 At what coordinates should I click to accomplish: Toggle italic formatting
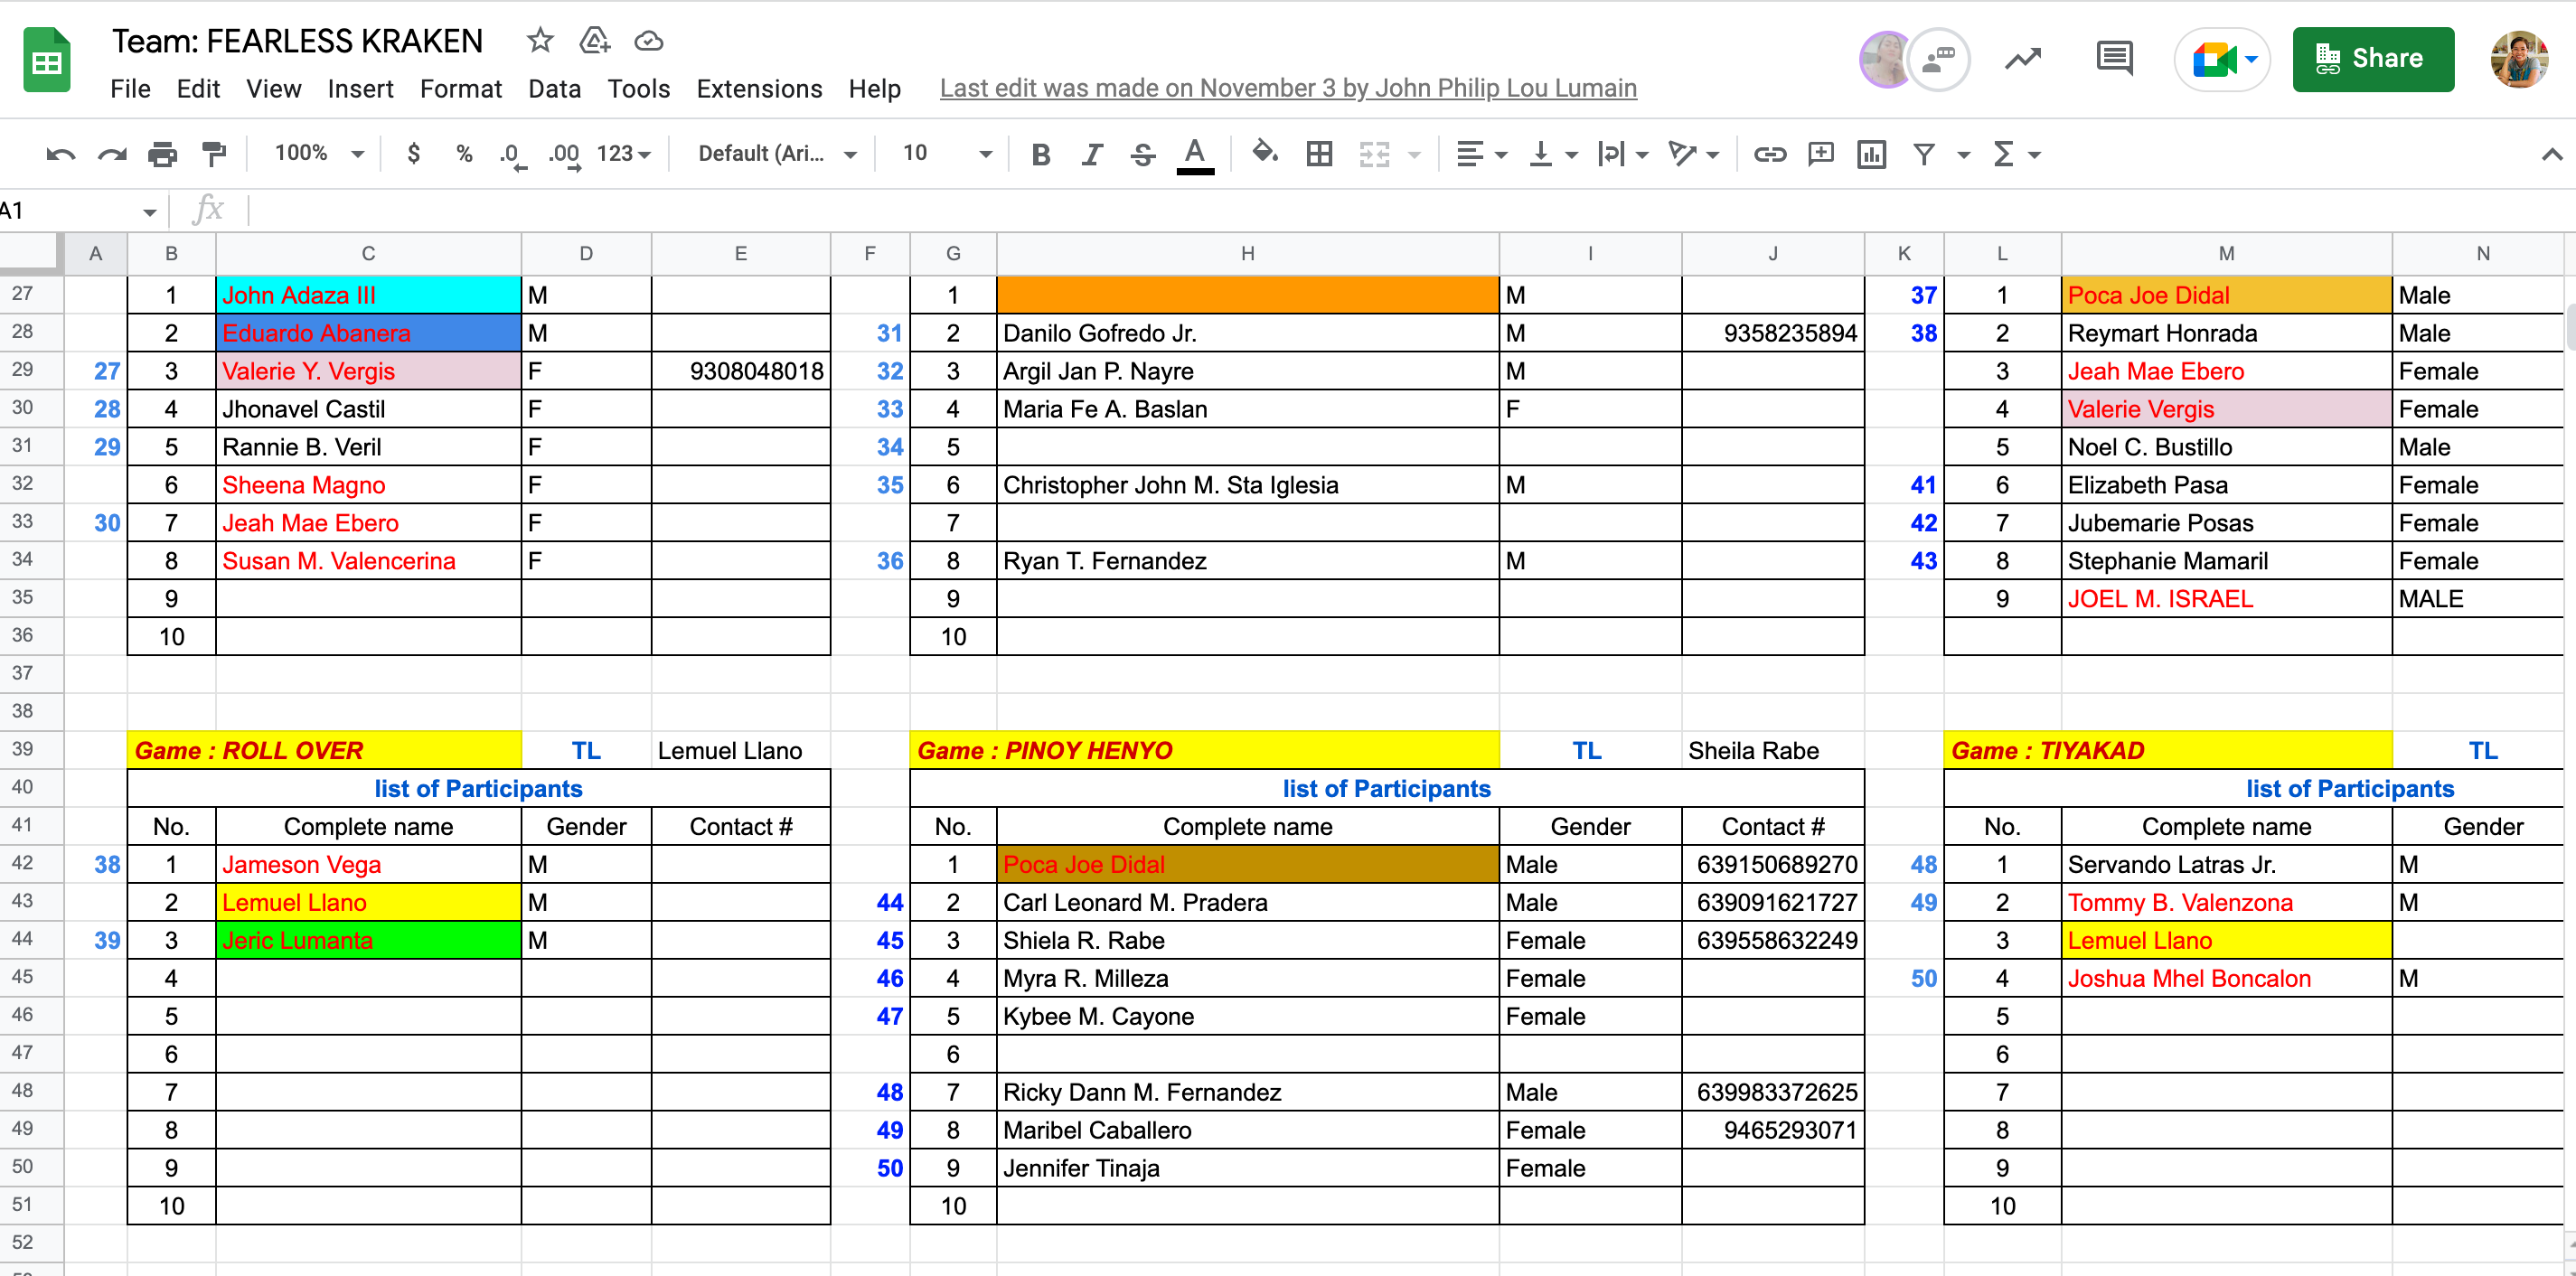pos(1091,154)
